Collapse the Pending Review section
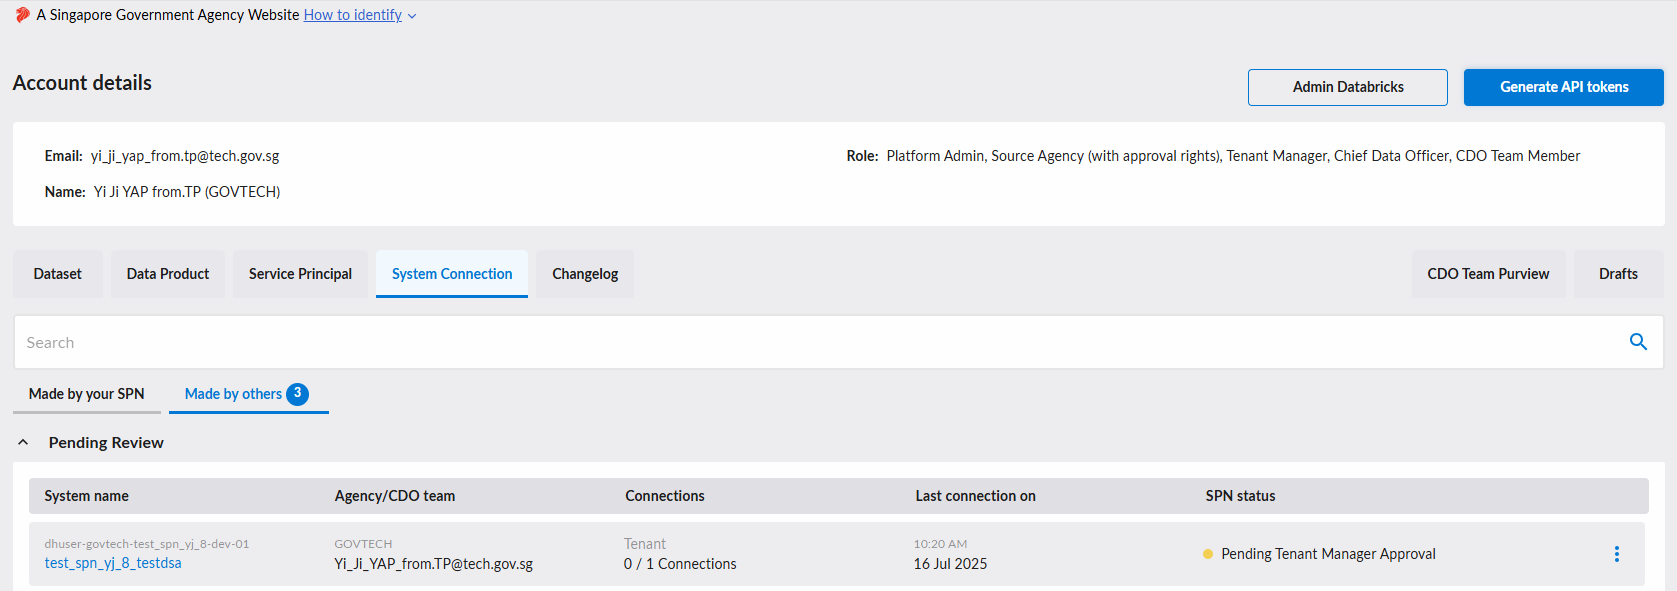1677x591 pixels. 23,442
